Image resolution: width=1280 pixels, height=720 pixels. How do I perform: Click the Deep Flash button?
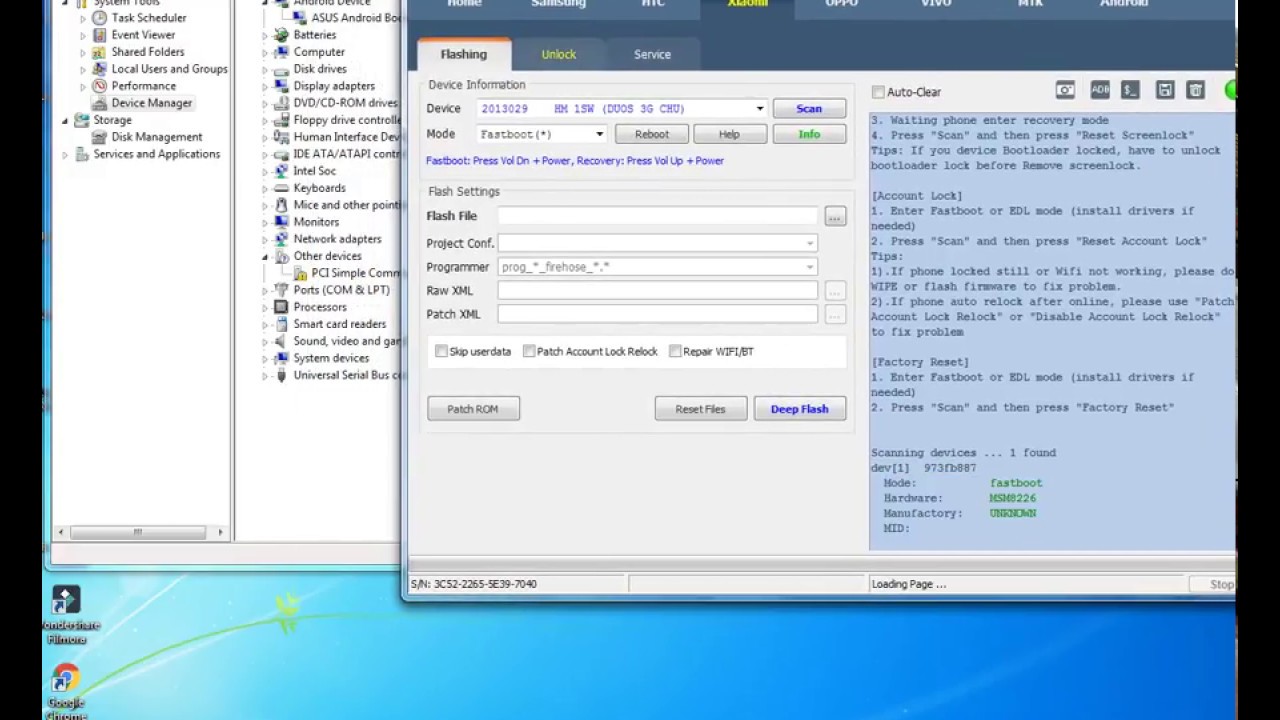point(799,409)
